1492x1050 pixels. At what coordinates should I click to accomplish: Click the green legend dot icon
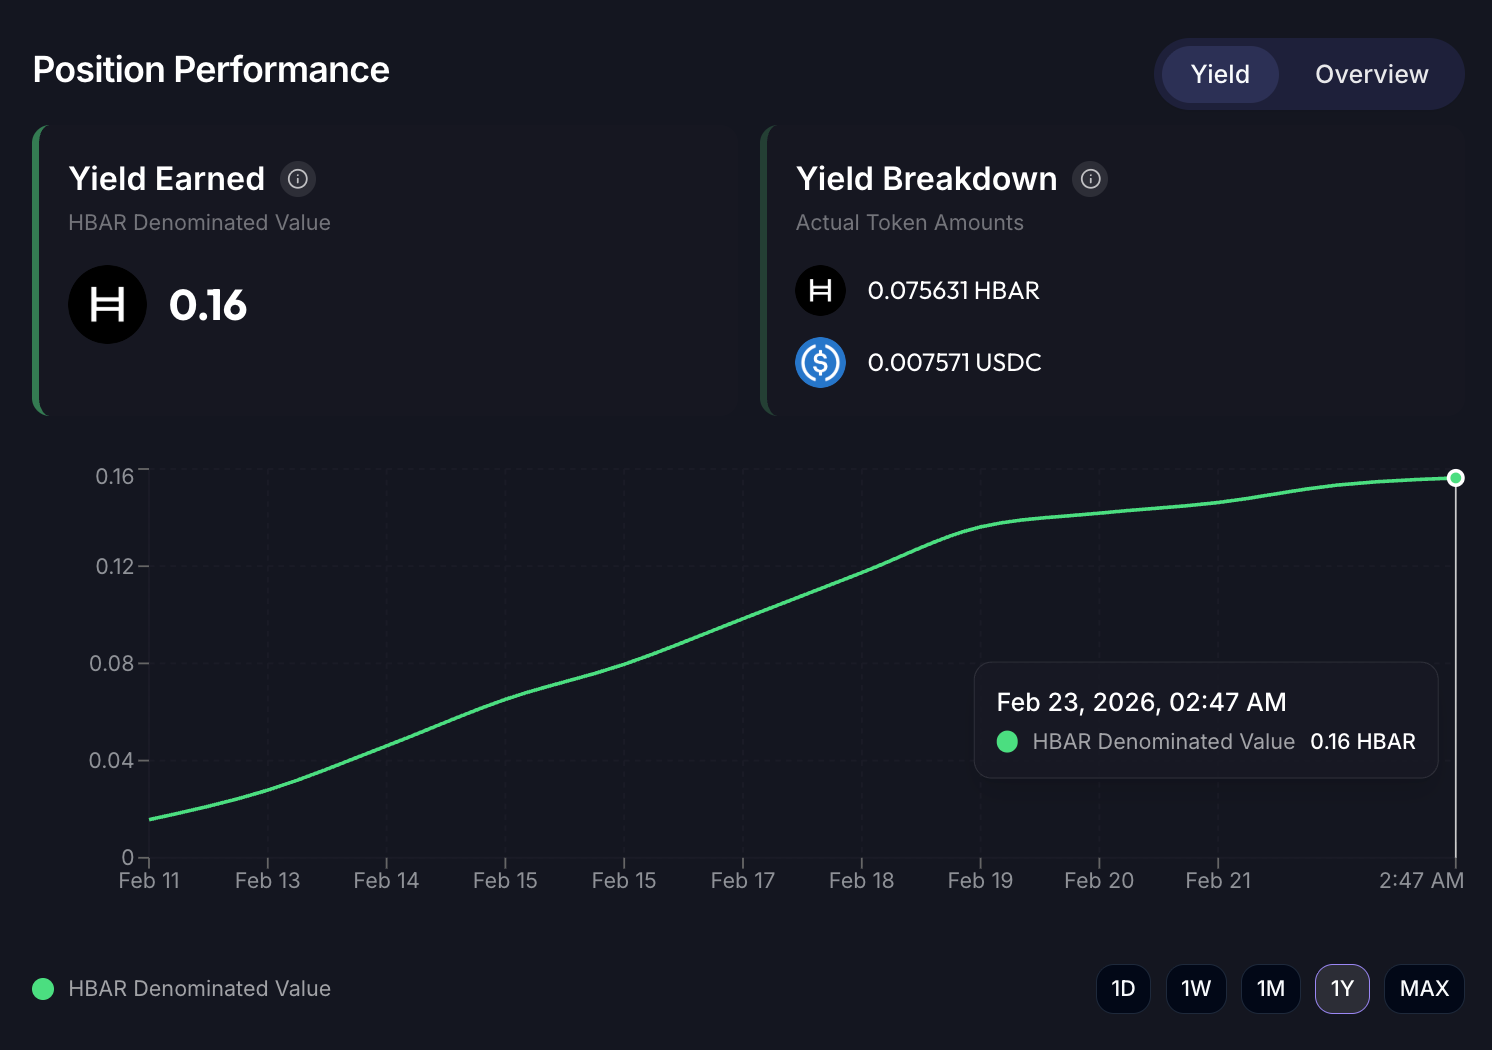tap(43, 989)
